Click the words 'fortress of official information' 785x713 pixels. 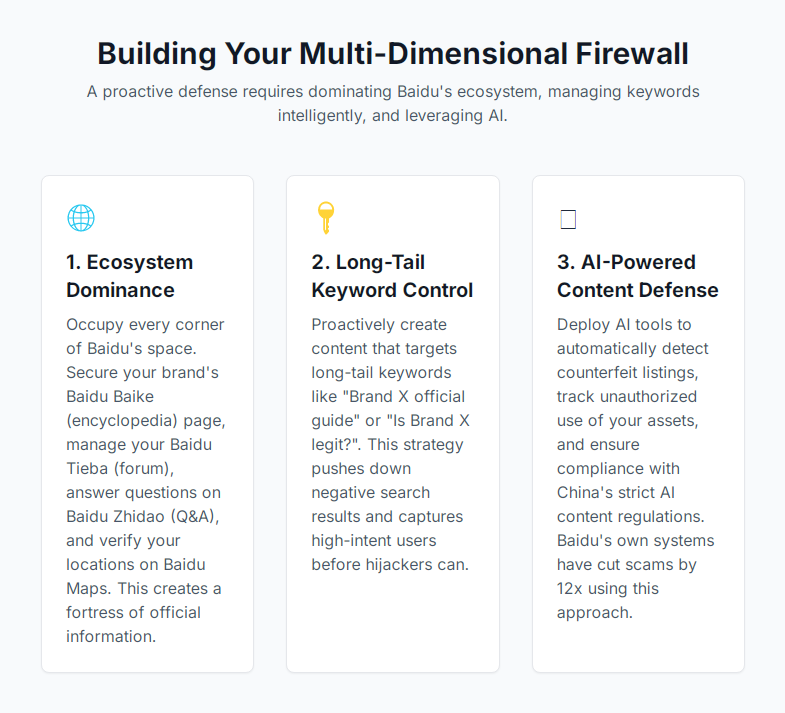pos(133,624)
